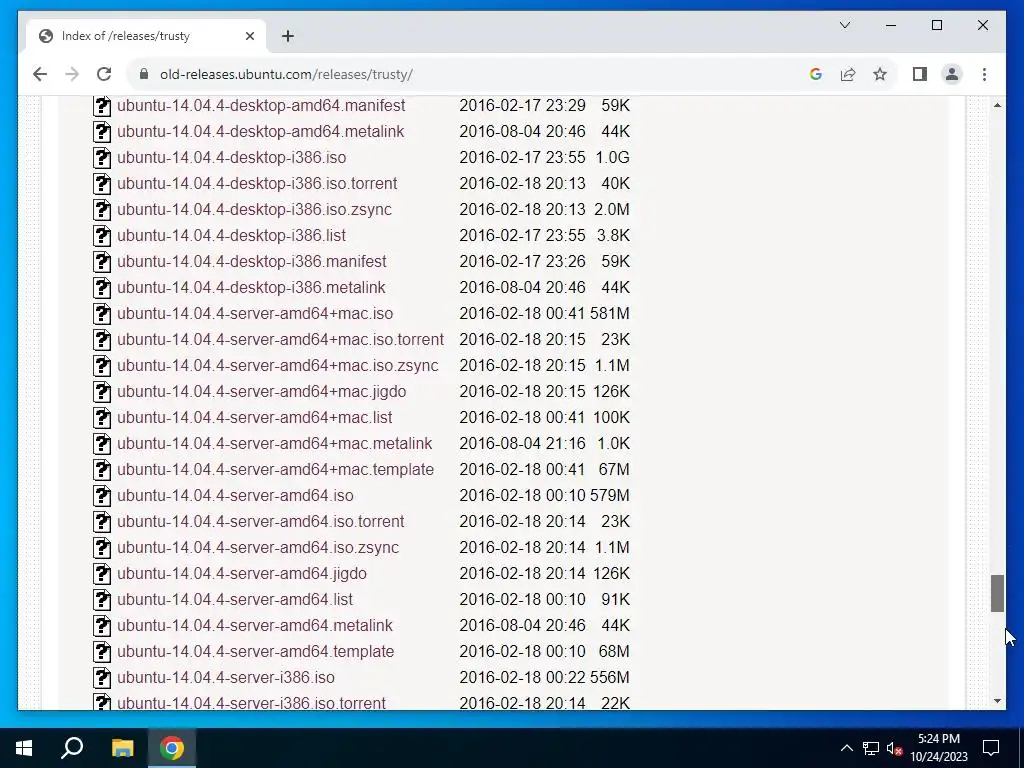Open ubuntu-14.04.4-desktop-i386.iso.torrent link

[257, 184]
